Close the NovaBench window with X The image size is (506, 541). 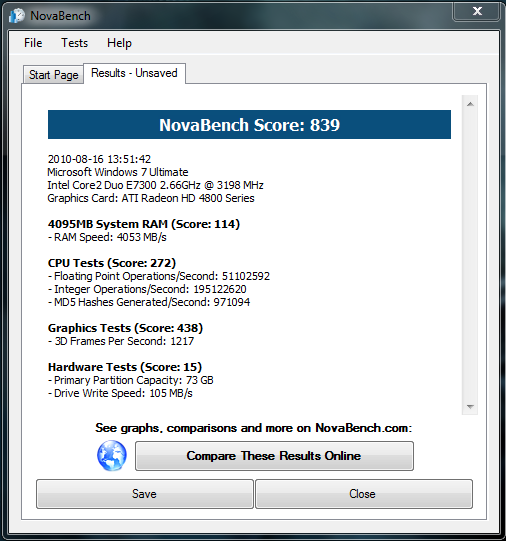tap(477, 11)
